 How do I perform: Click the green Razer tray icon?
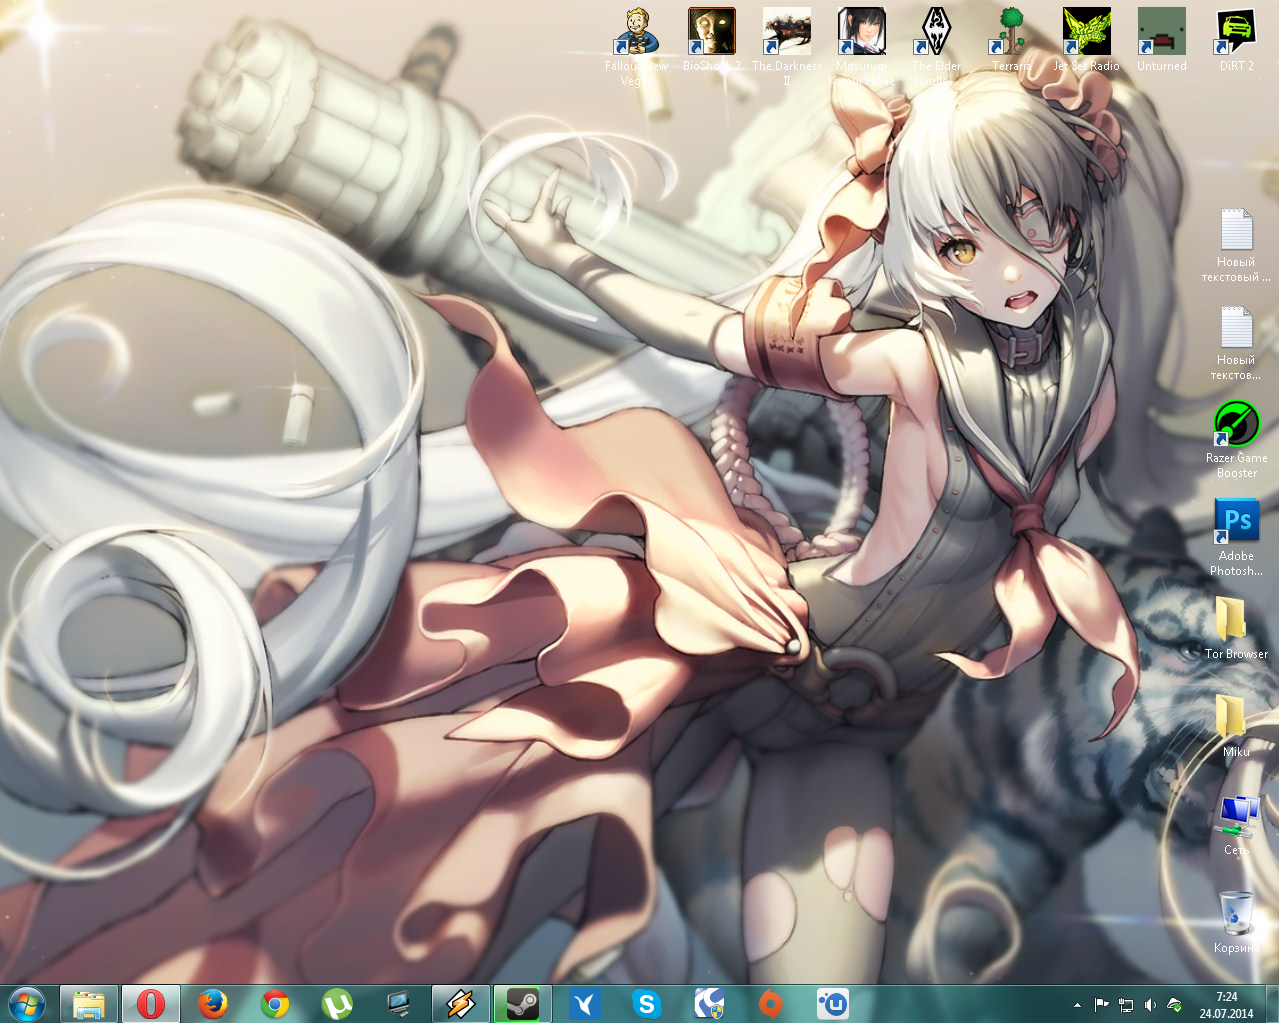tap(1174, 1004)
